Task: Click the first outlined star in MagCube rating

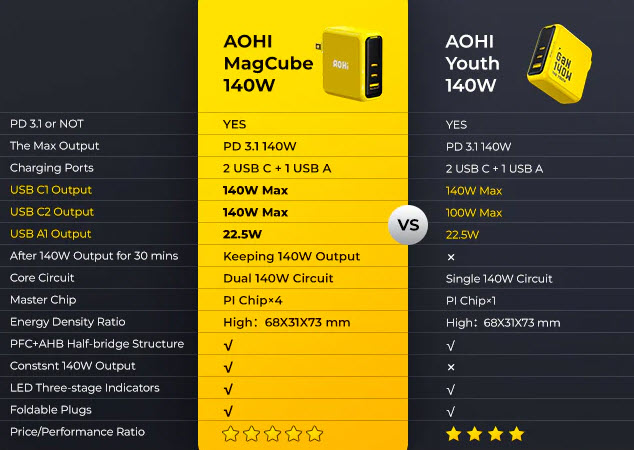Action: 230,433
